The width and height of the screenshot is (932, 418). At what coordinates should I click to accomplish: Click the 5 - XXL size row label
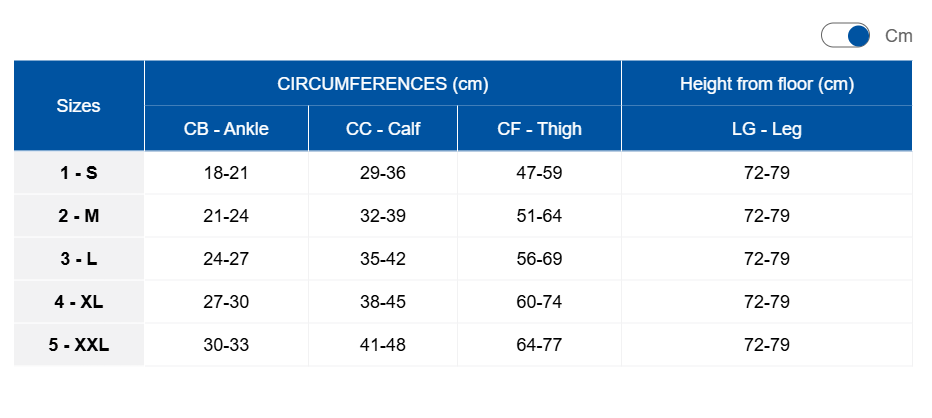pos(78,345)
